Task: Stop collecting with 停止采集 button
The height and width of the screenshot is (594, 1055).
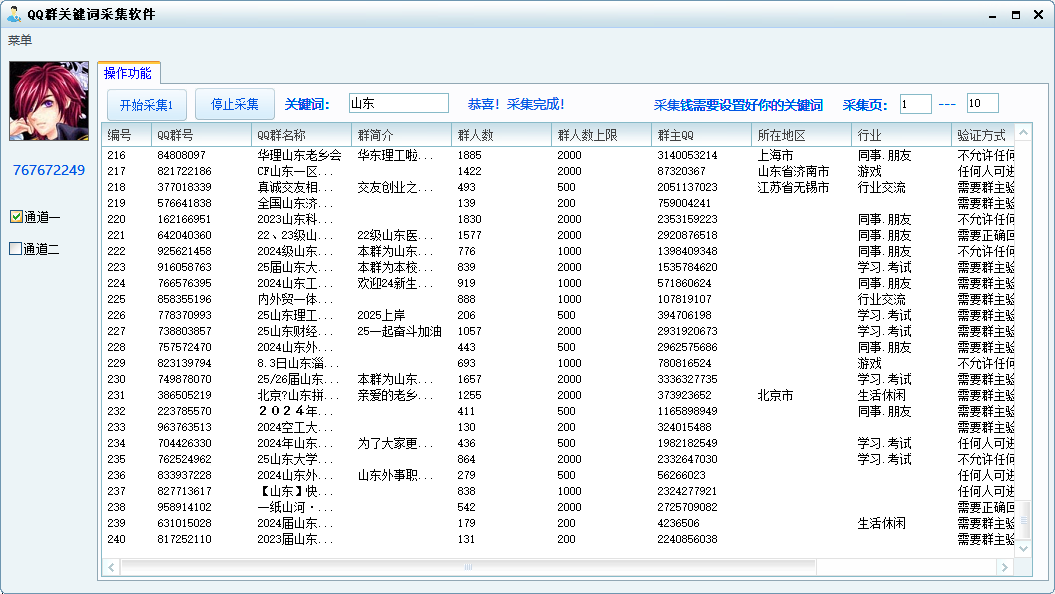Action: pyautogui.click(x=235, y=104)
